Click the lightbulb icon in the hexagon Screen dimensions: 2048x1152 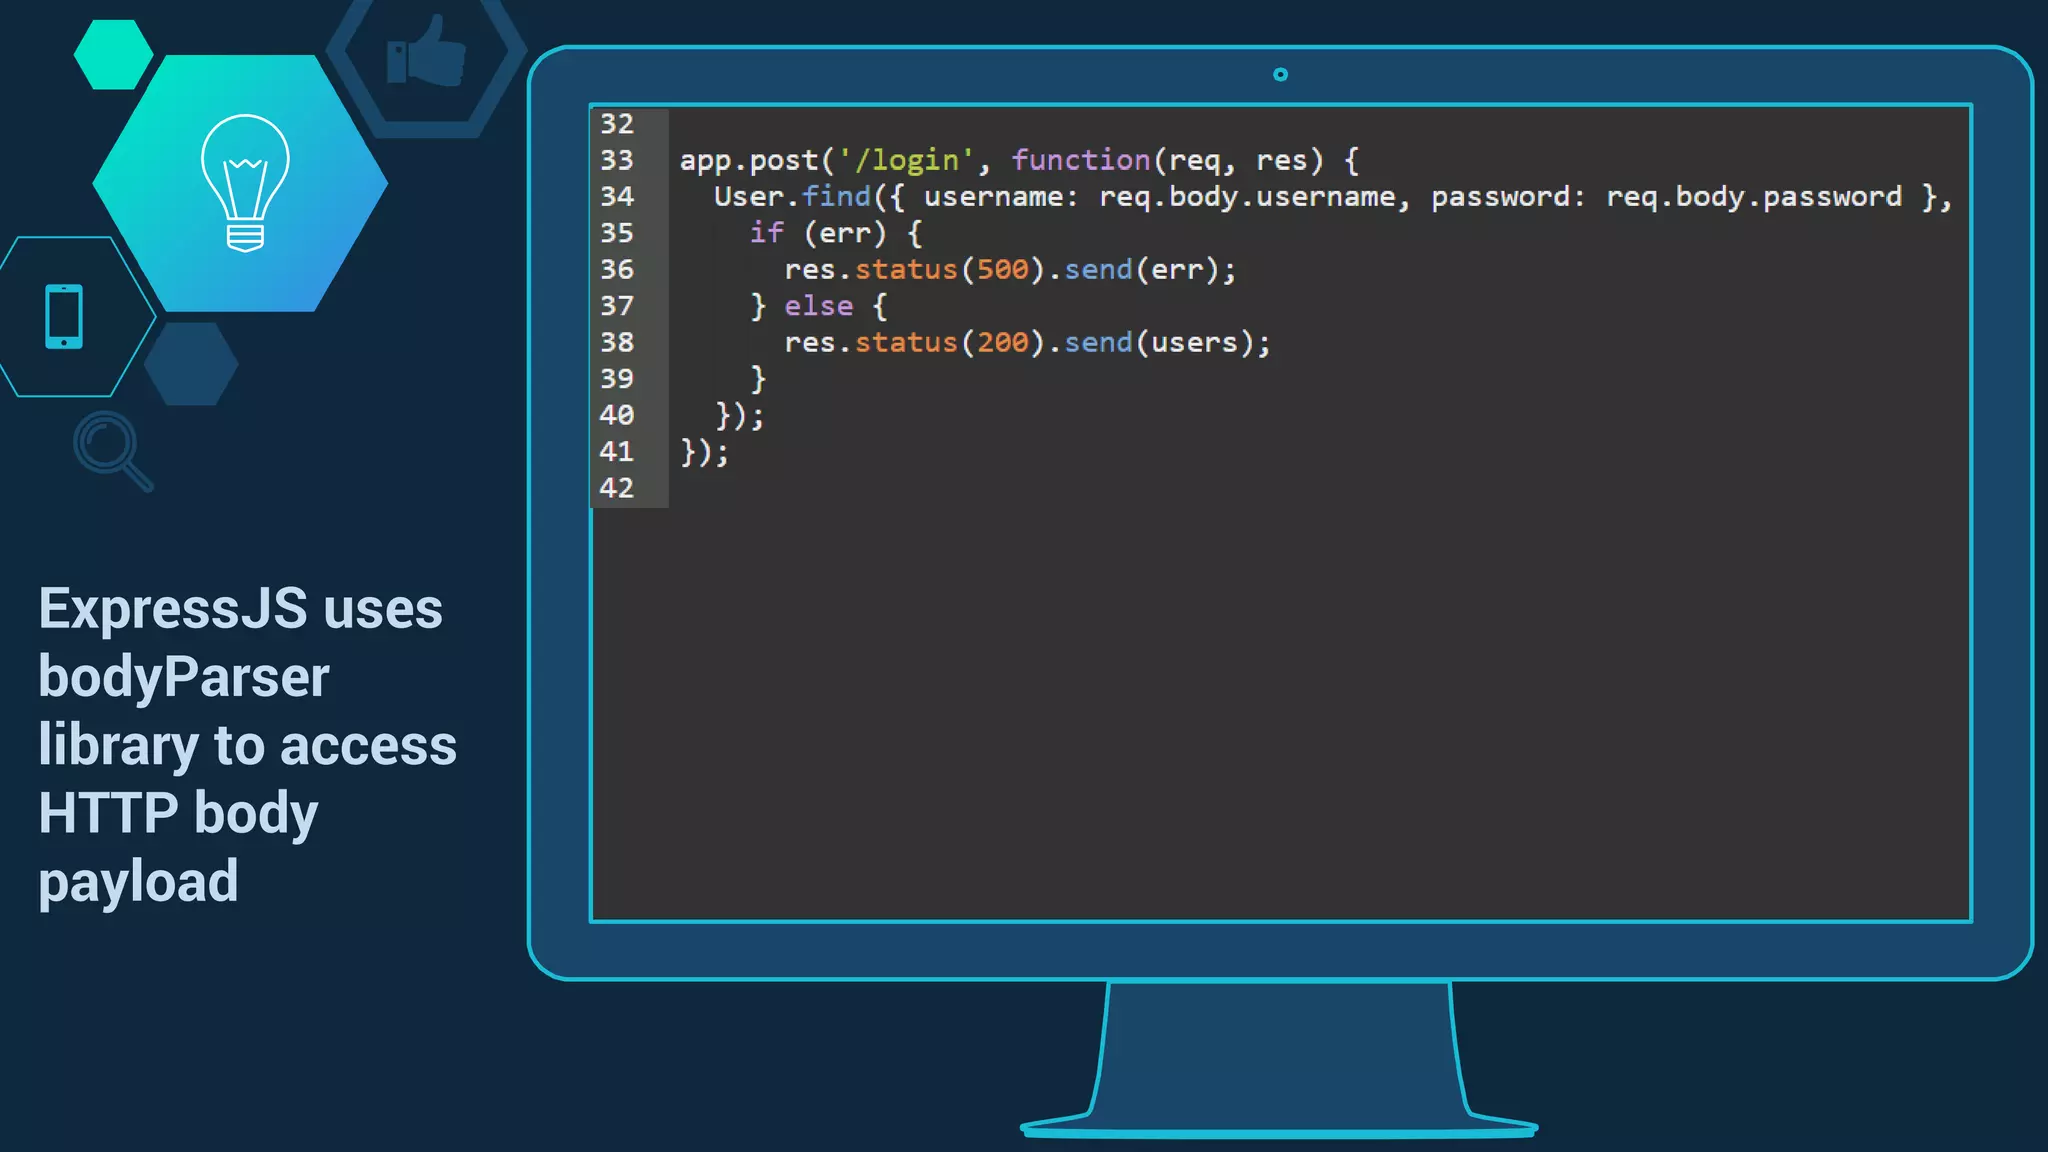245,183
